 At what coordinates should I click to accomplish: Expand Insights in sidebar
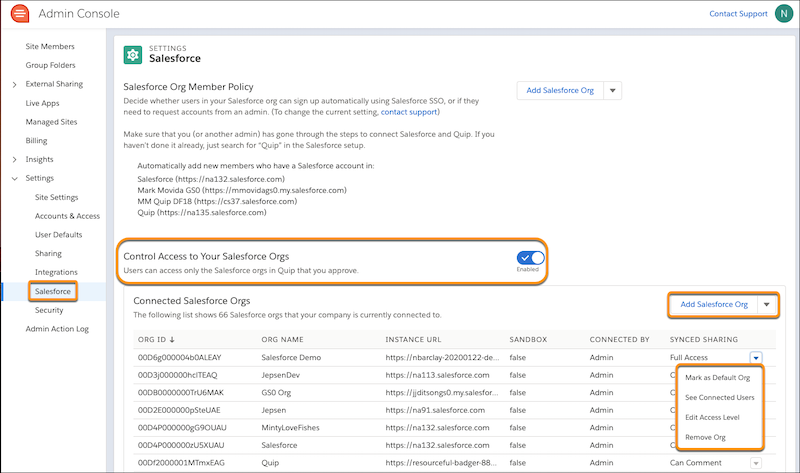(14, 160)
